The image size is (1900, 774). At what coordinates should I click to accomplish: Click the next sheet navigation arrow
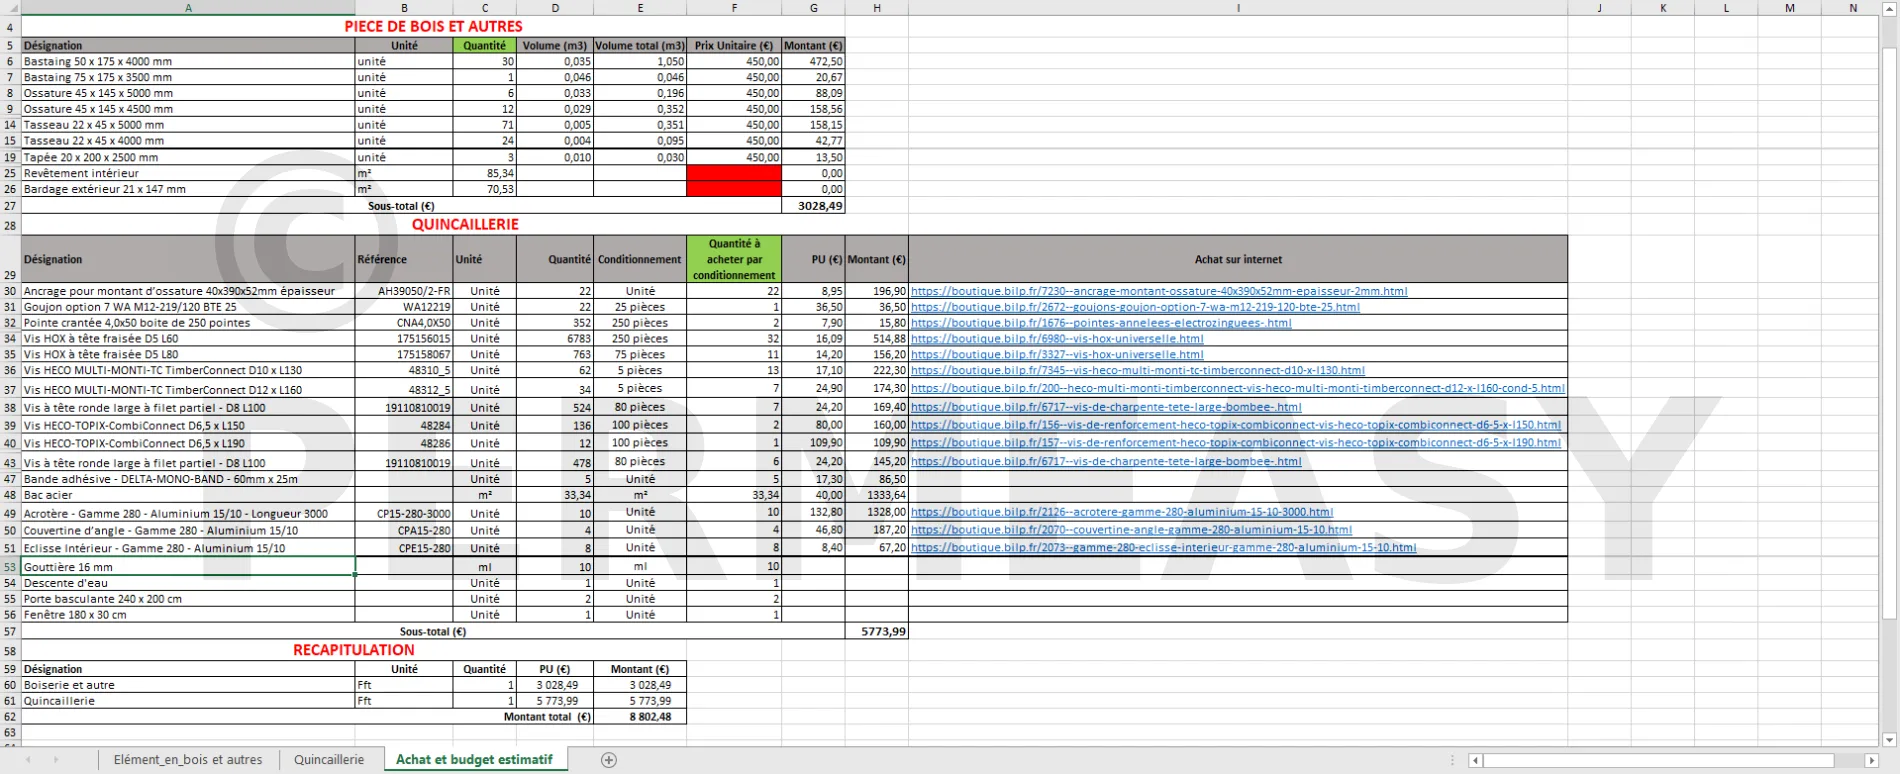point(55,760)
